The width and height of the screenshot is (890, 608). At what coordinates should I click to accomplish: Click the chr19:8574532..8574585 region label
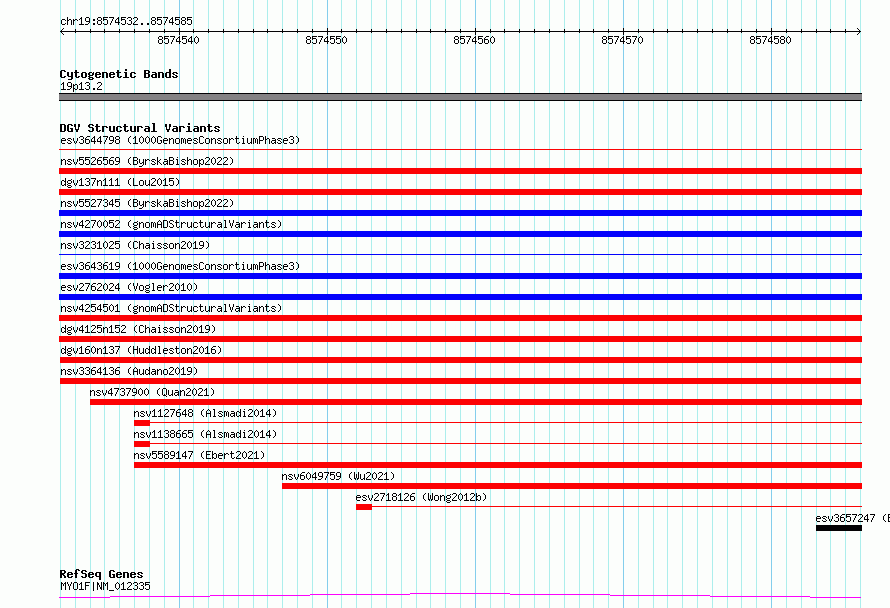coord(126,21)
